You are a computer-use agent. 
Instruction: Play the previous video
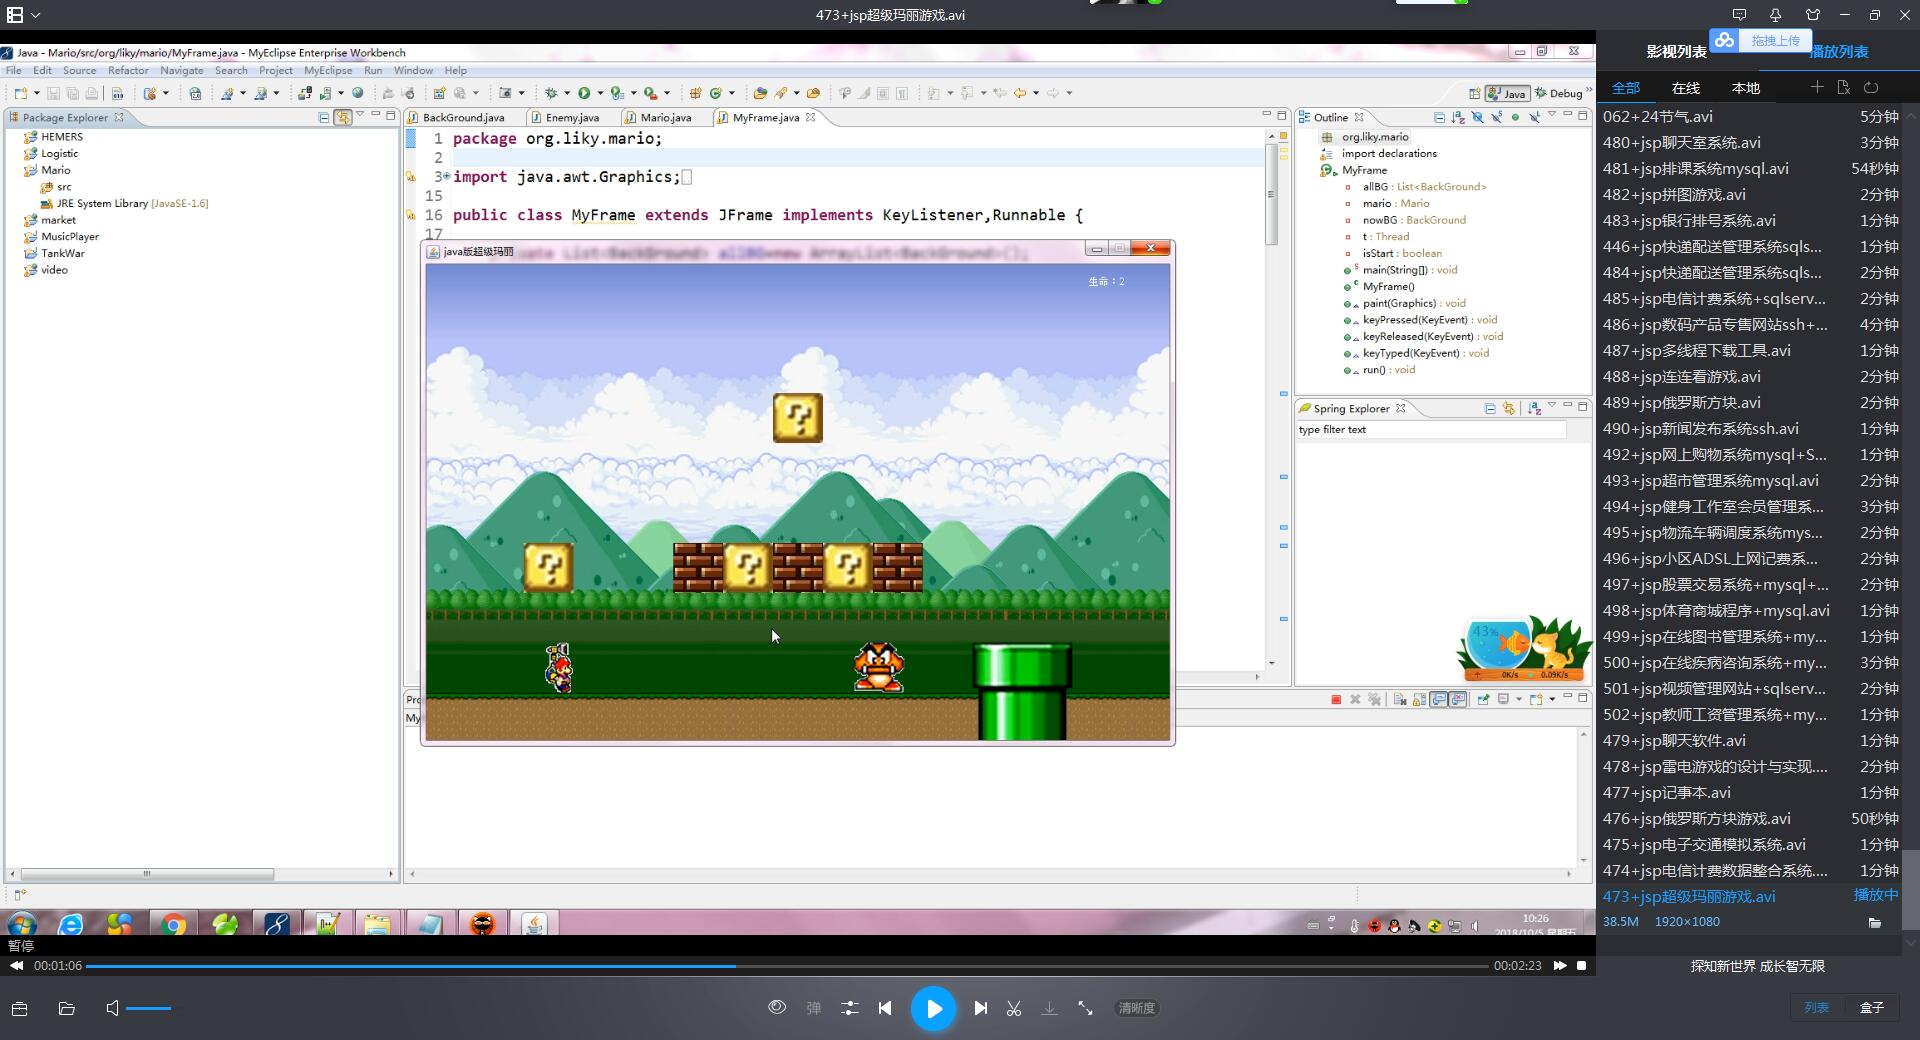[x=885, y=1008]
